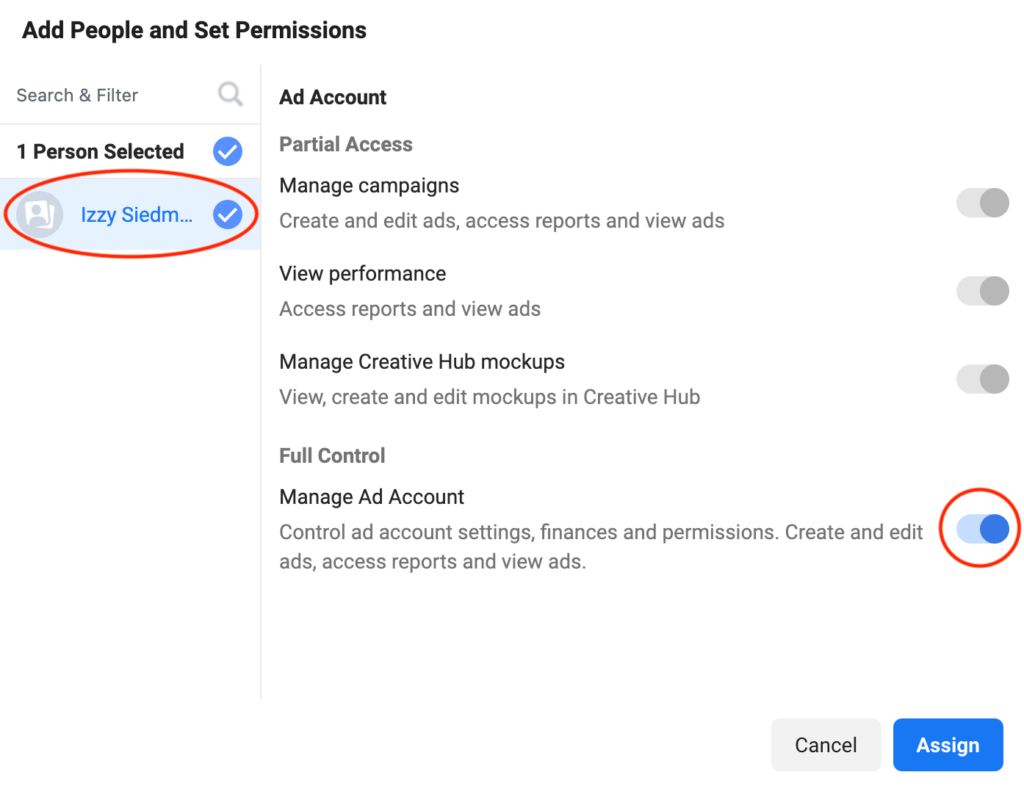Click the magnifying glass search icon
Image resolution: width=1024 pixels, height=786 pixels.
point(230,95)
